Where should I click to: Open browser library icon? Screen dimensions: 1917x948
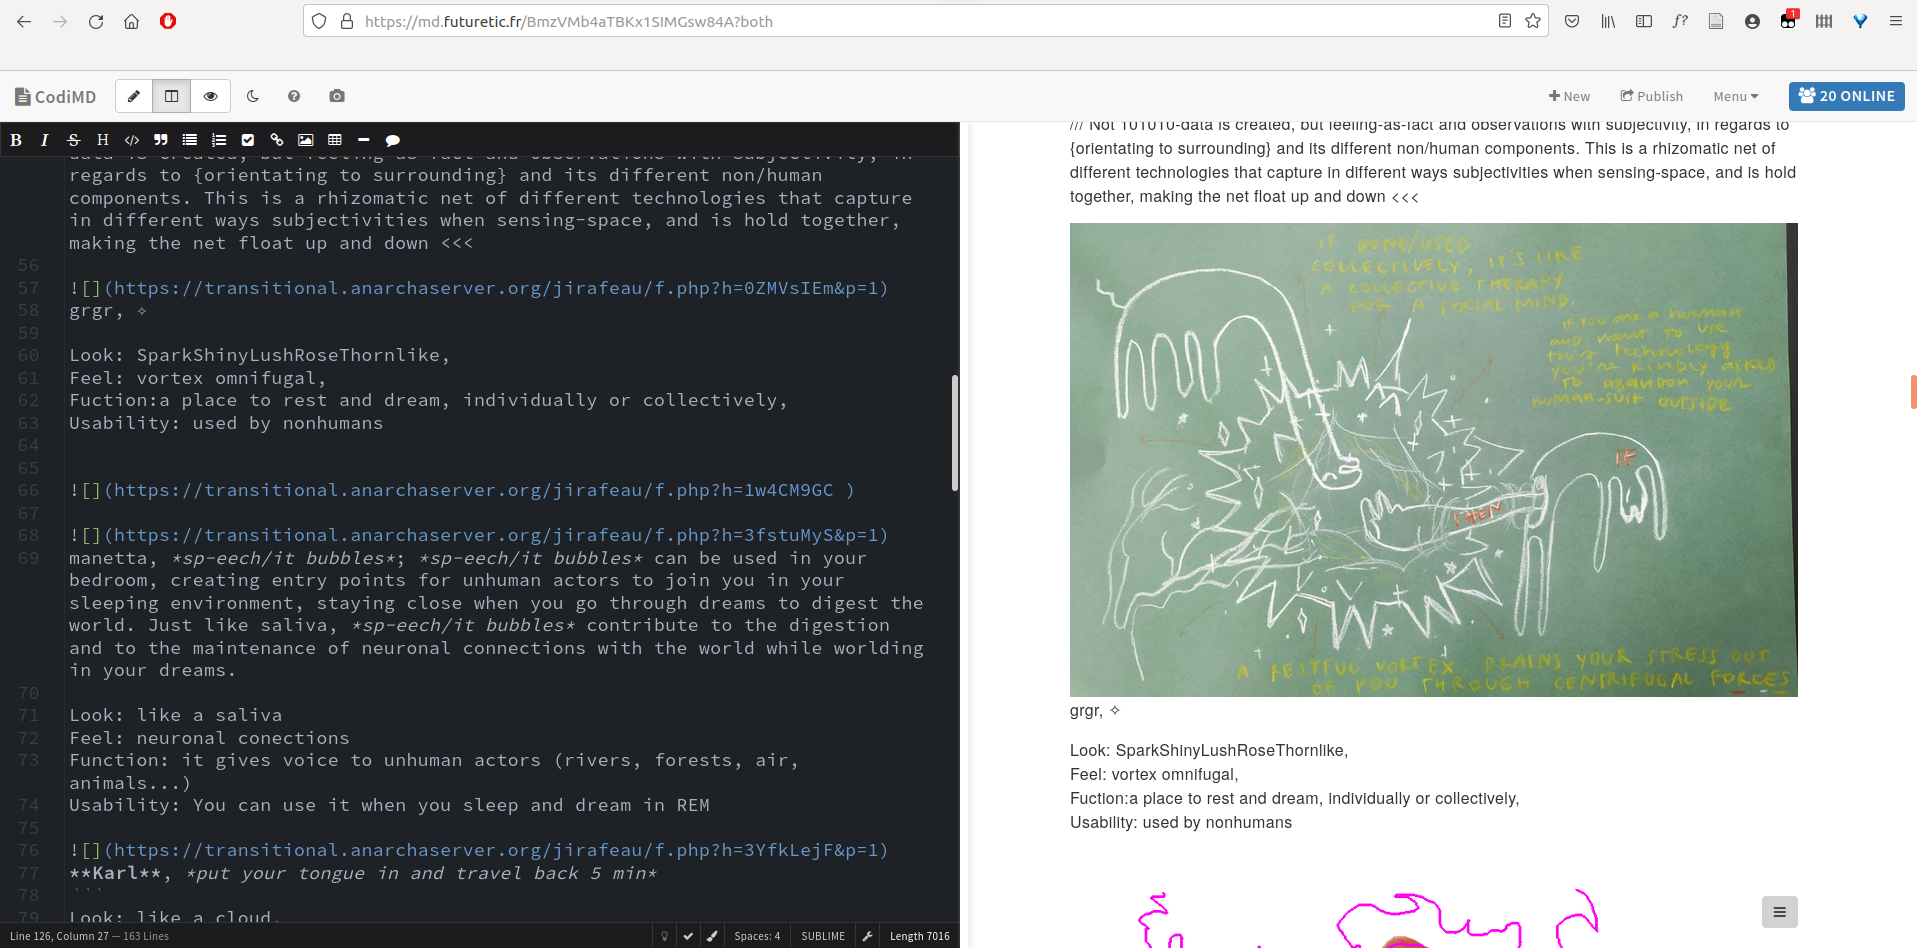(1608, 21)
